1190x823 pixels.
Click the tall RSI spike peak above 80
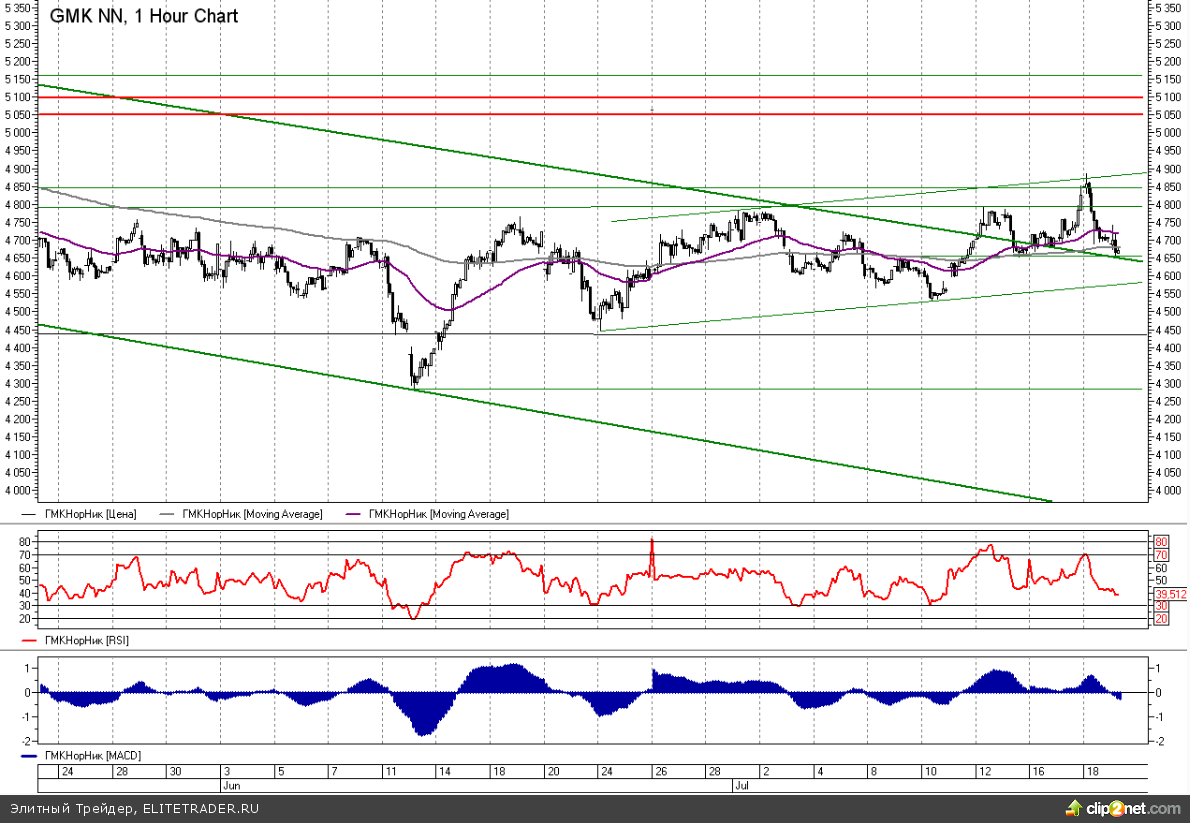(652, 540)
